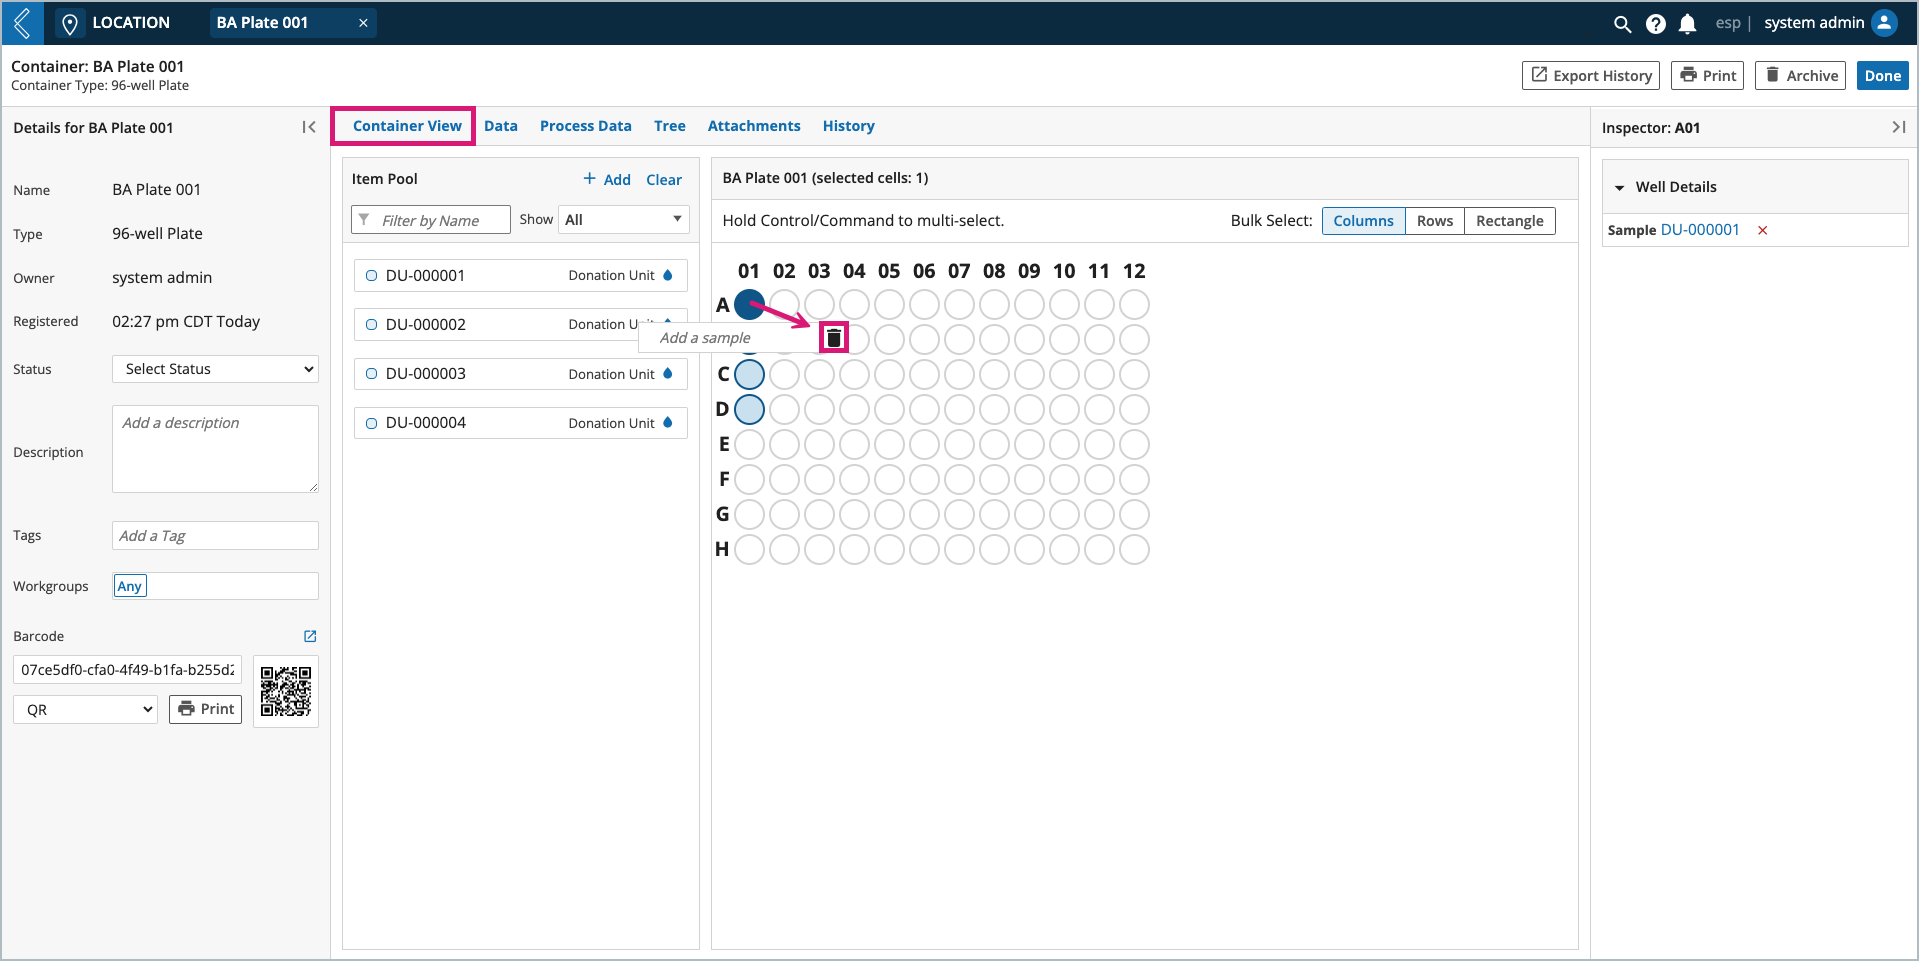The height and width of the screenshot is (961, 1919).
Task: Click the top Print button
Action: click(x=1707, y=76)
